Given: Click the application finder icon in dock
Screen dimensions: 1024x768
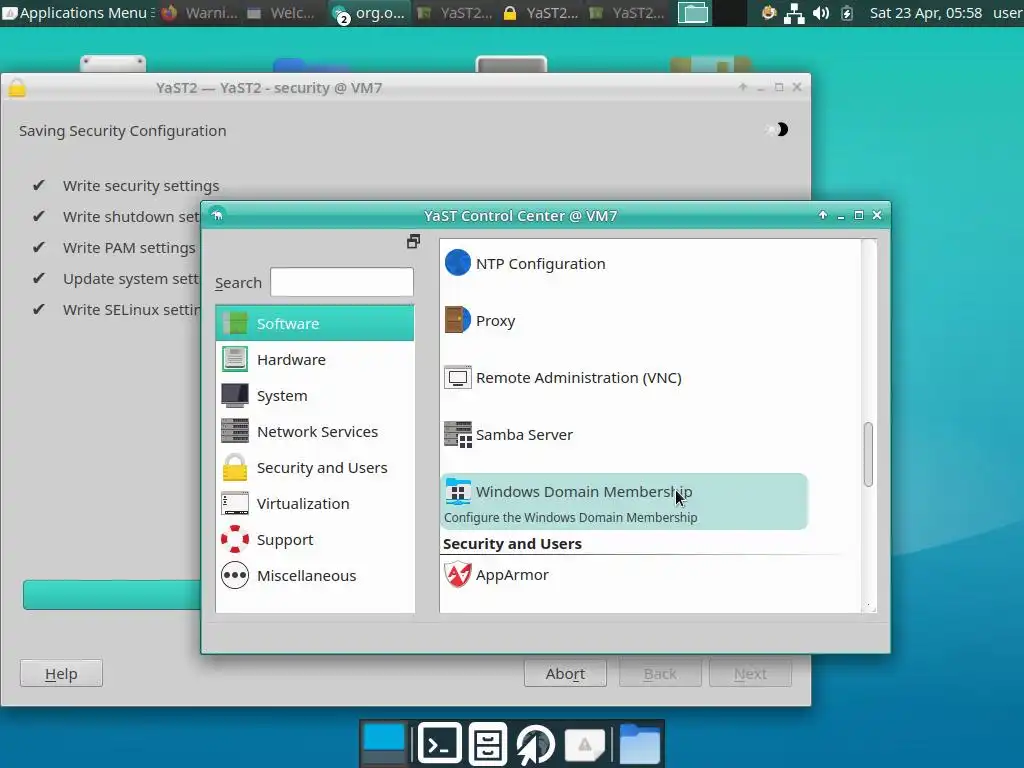Looking at the screenshot, I should [584, 744].
